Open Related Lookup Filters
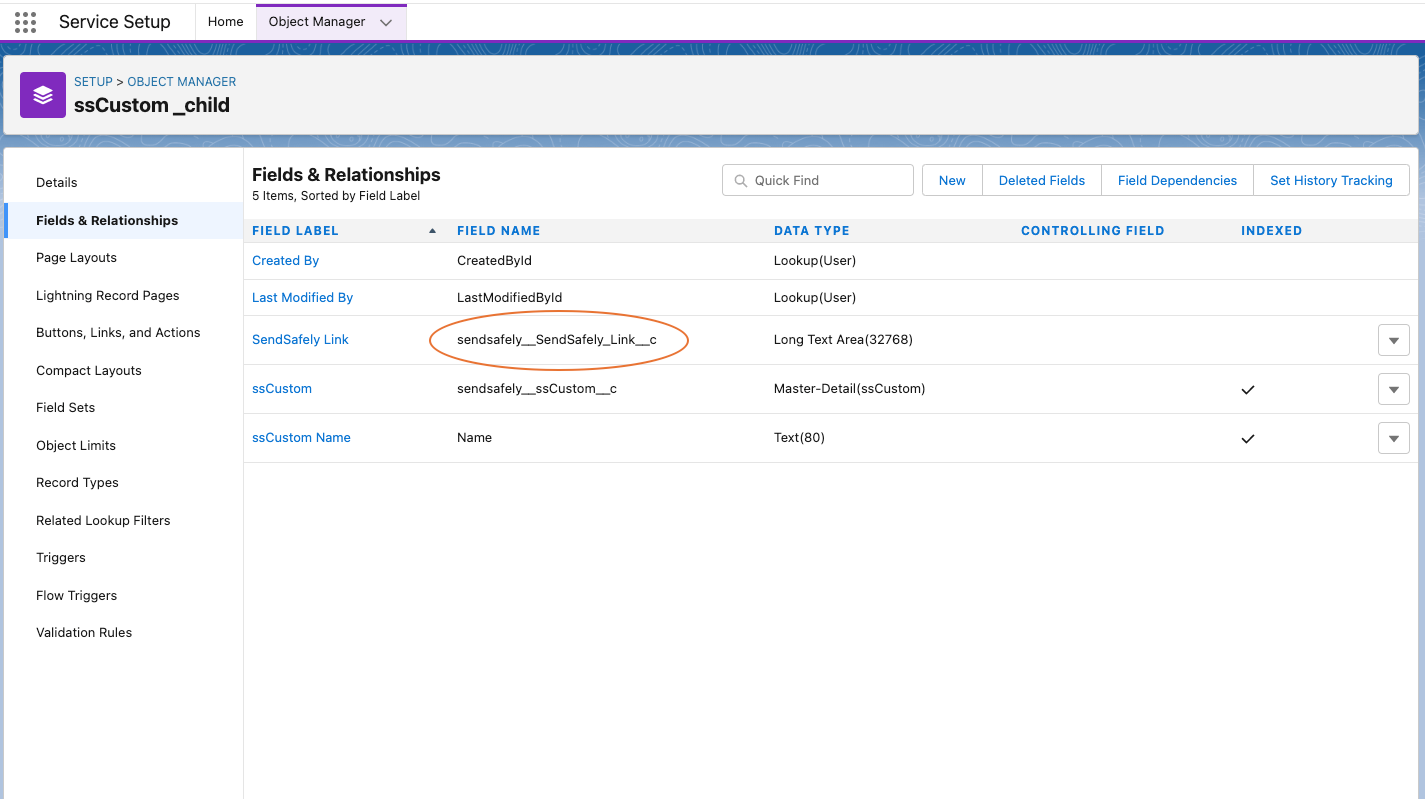Image resolution: width=1425 pixels, height=799 pixels. click(x=103, y=521)
